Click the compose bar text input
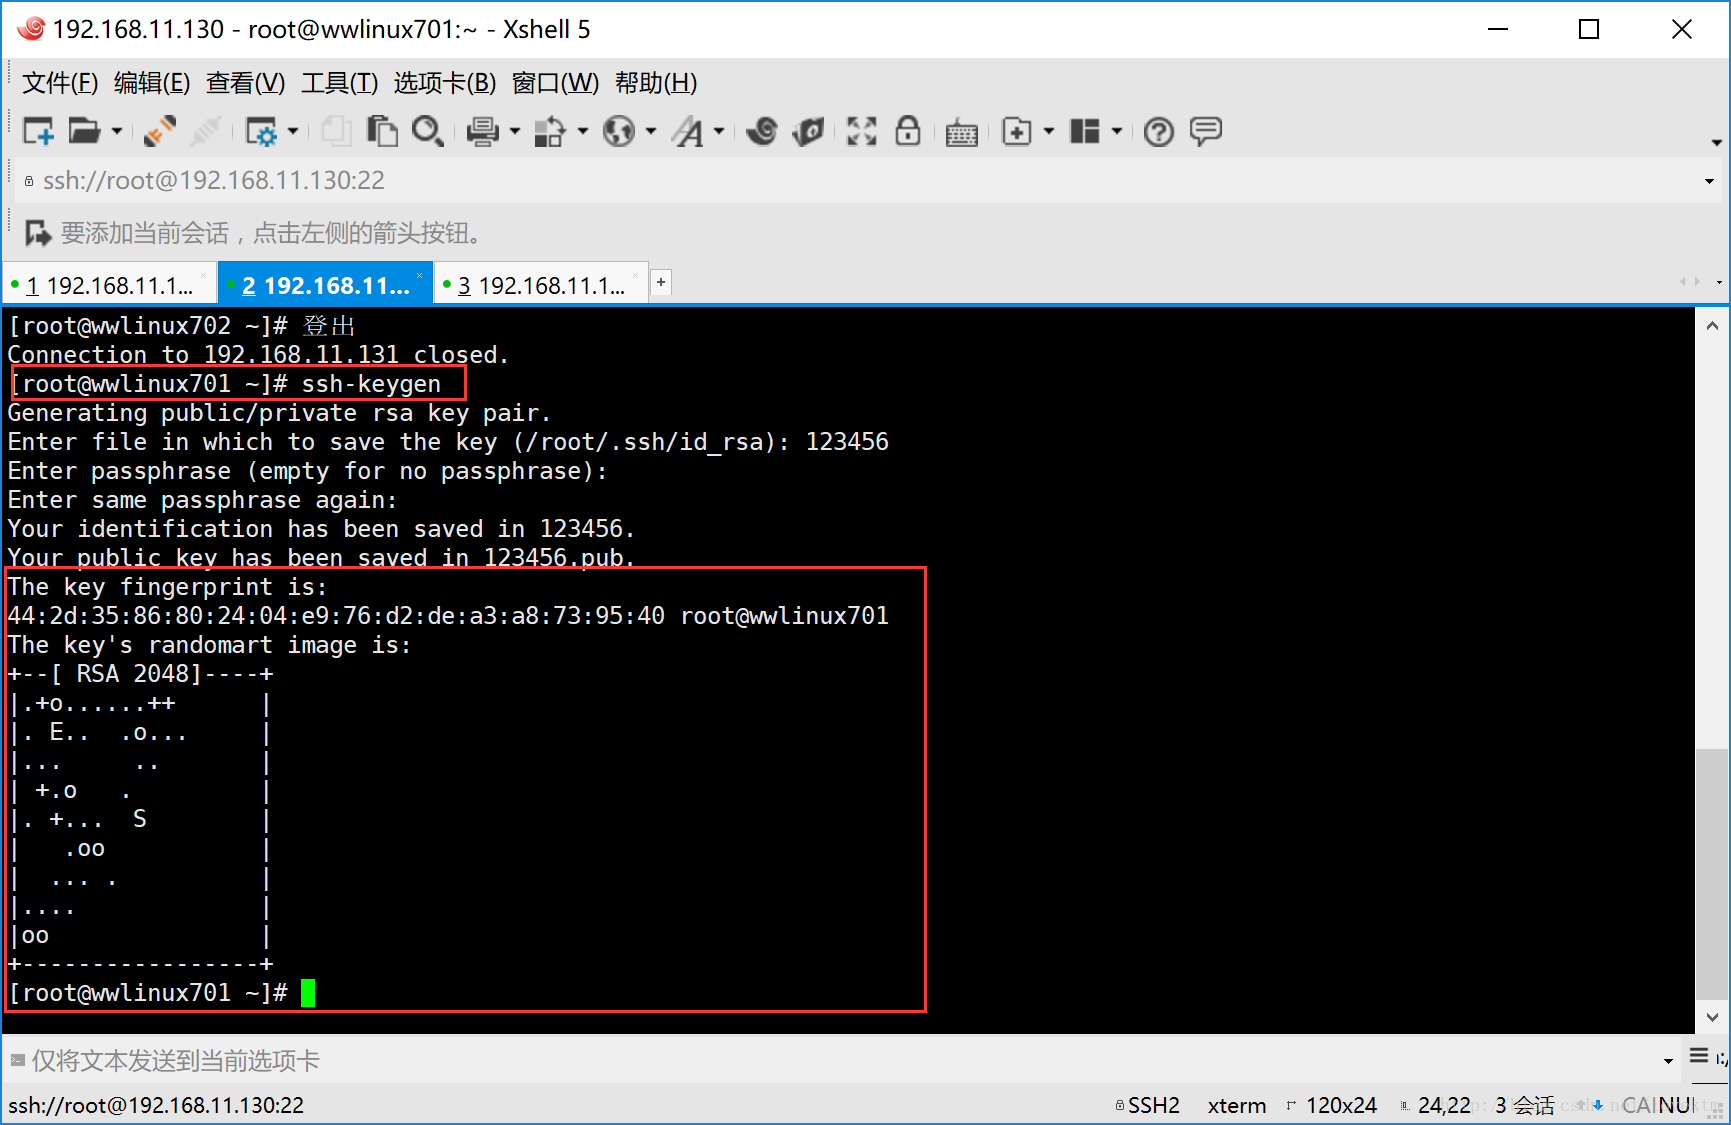 [x=840, y=1060]
